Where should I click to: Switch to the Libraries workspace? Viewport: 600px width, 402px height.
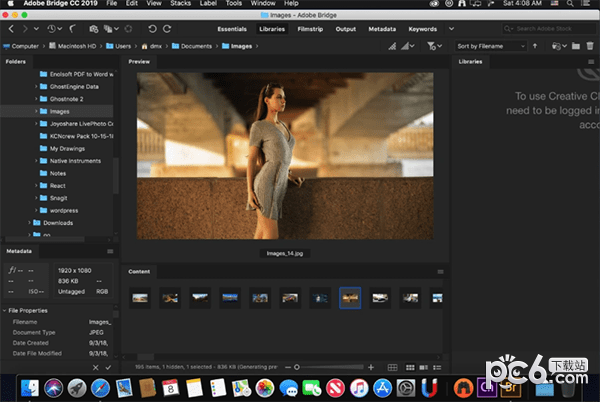click(x=272, y=29)
